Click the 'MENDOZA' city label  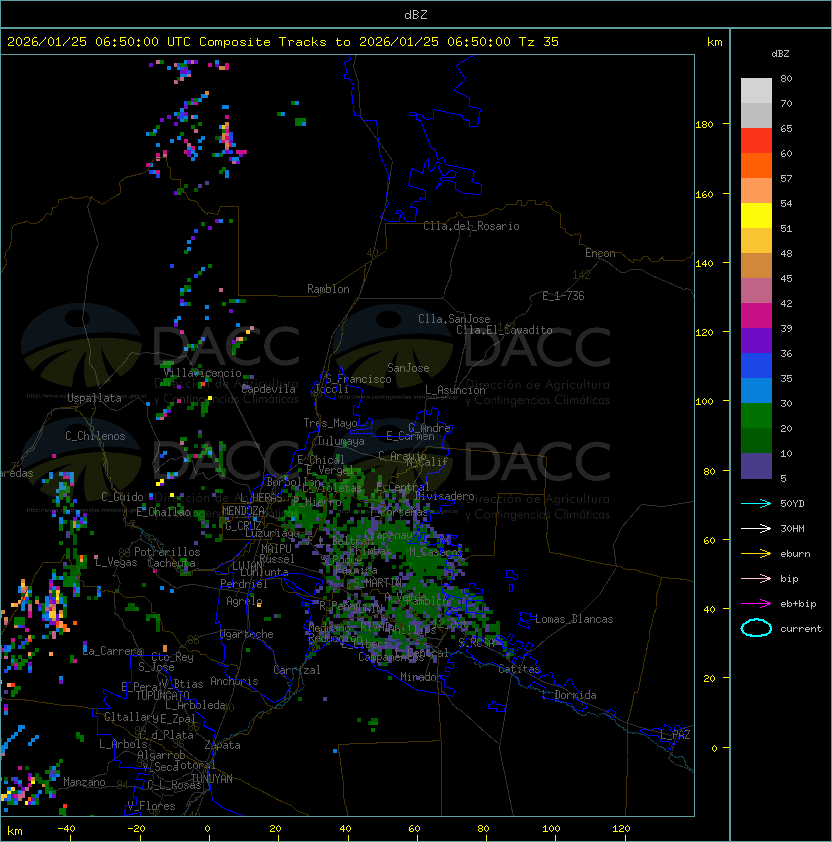point(243,511)
